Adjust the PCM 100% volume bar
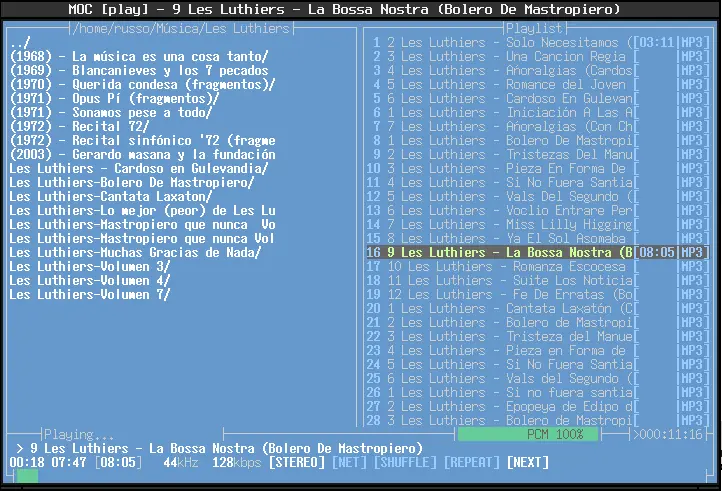The height and width of the screenshot is (491, 722). pos(528,434)
